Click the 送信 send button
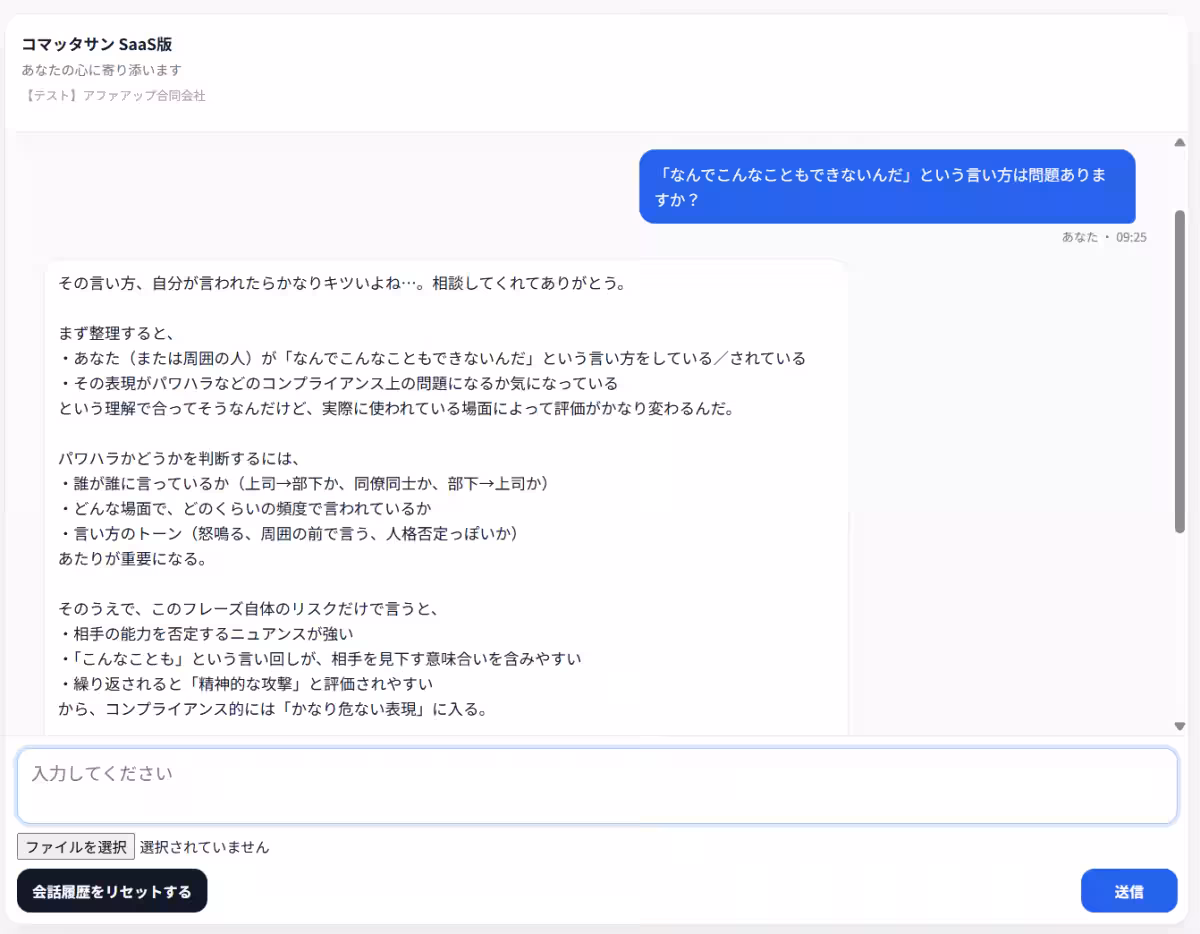This screenshot has width=1200, height=934. click(1129, 890)
